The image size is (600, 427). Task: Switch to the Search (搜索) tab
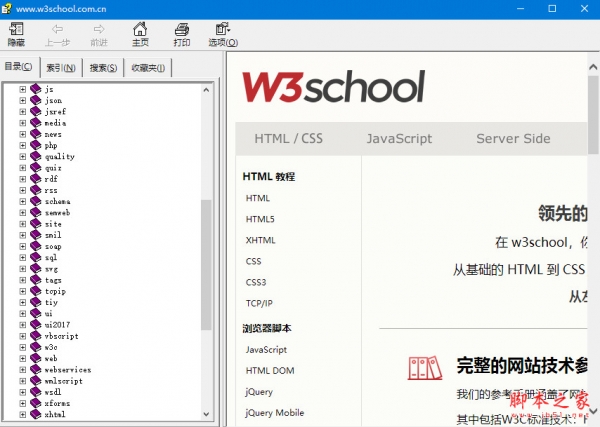click(103, 68)
